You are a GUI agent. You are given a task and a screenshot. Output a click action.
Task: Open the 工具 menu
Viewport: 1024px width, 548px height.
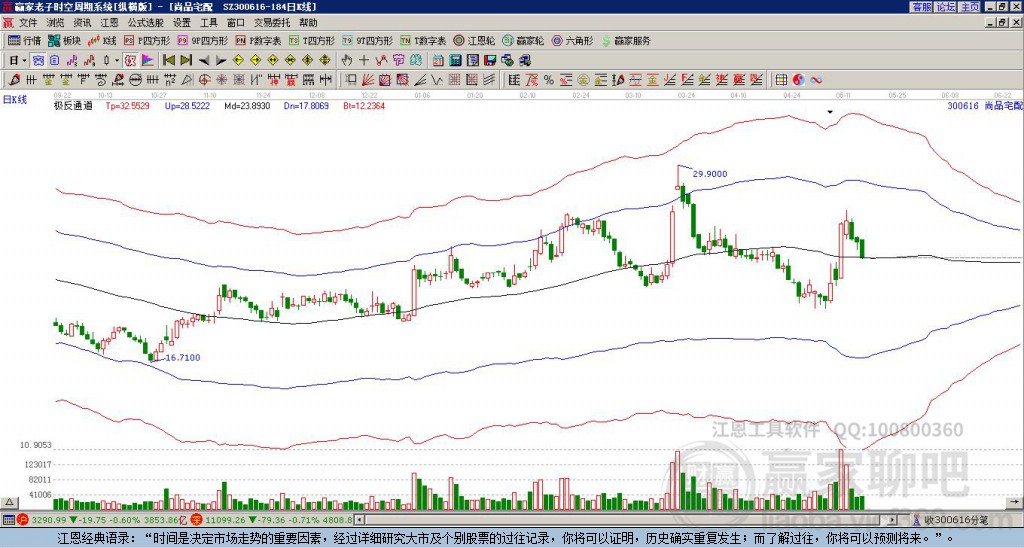(x=208, y=23)
